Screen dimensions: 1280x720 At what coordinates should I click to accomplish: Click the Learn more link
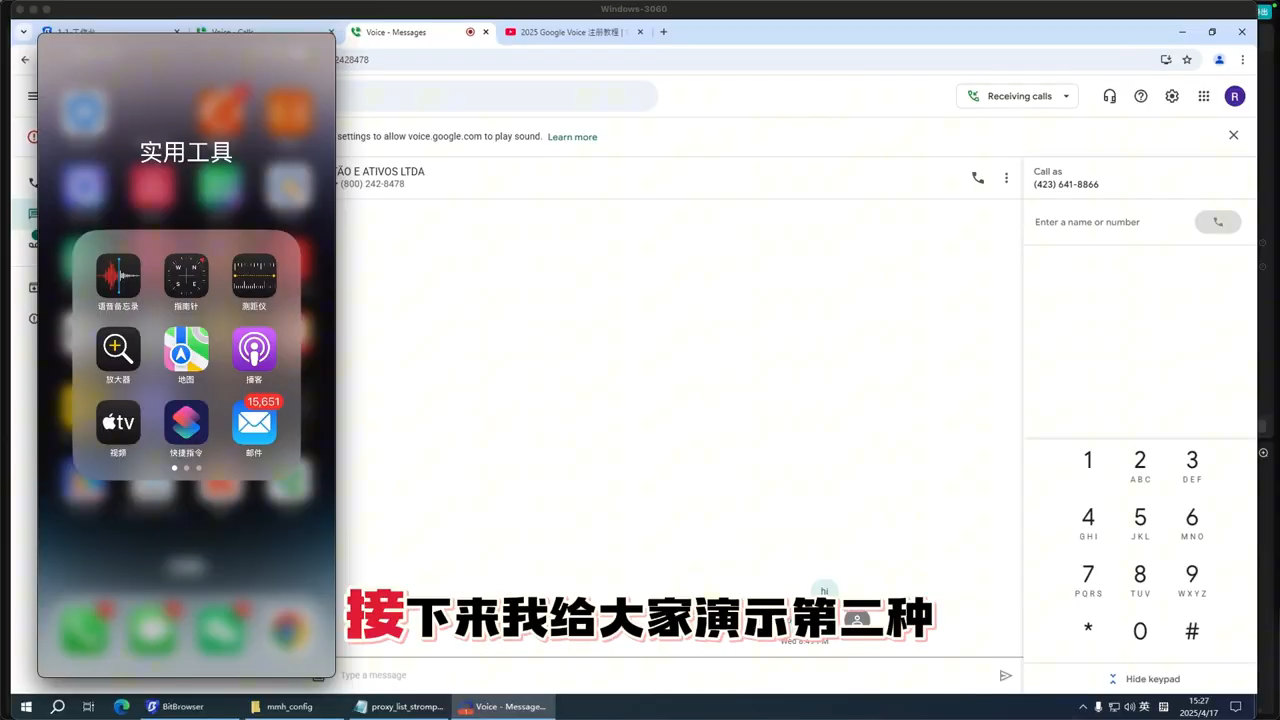572,137
